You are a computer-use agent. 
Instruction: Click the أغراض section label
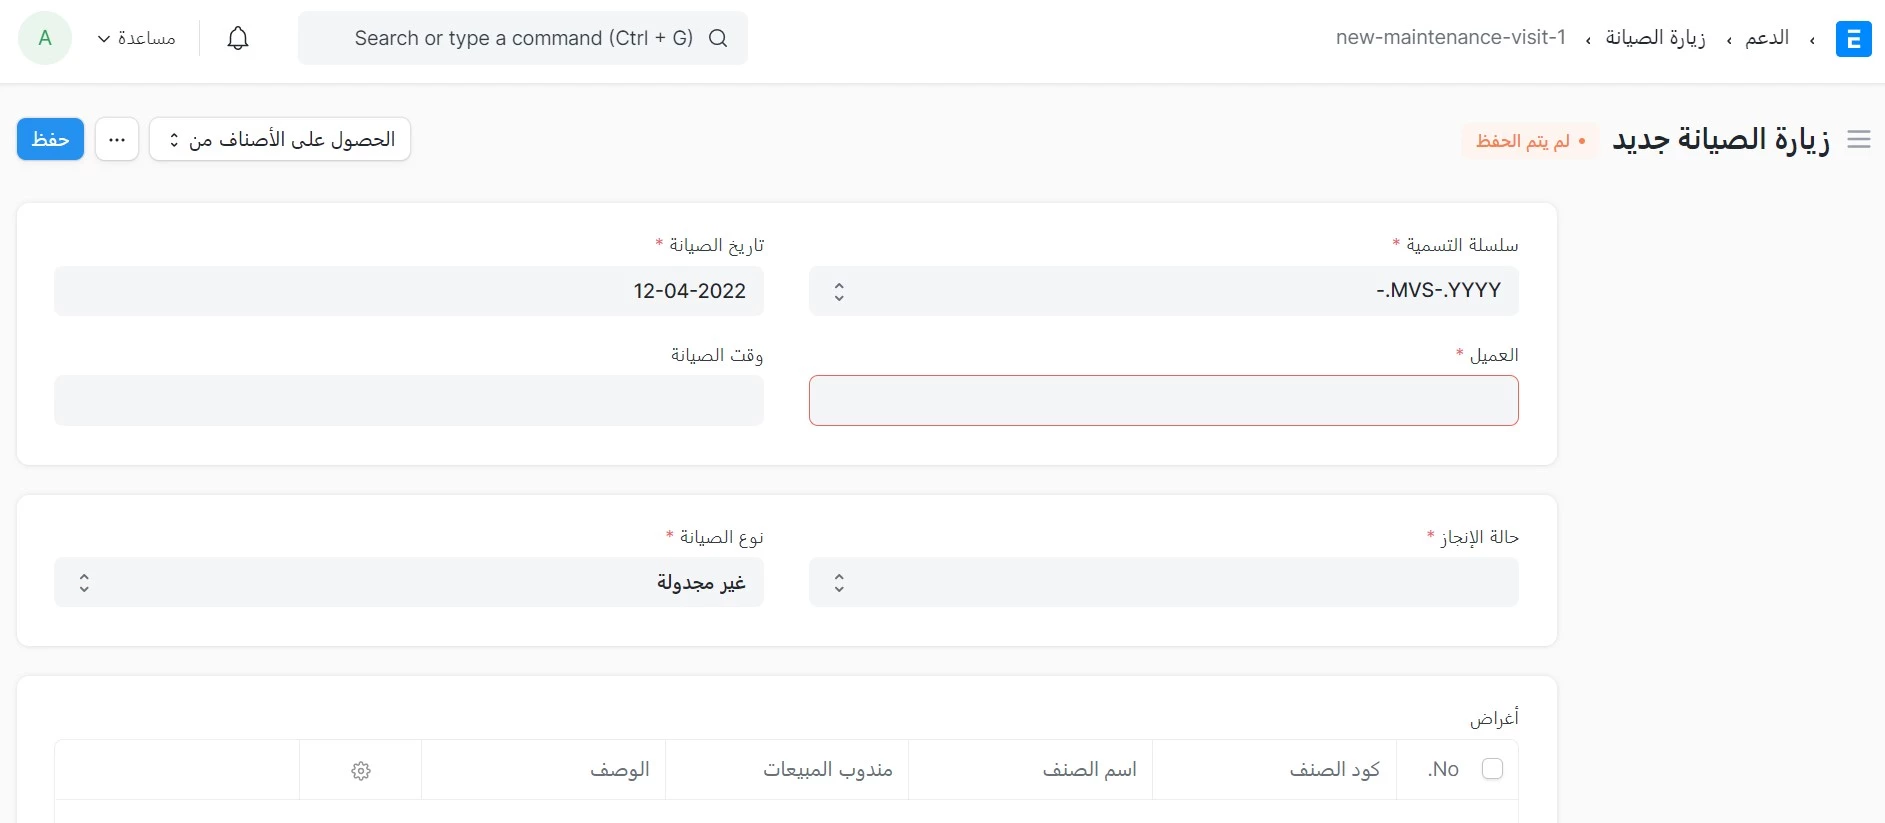pyautogui.click(x=1494, y=718)
